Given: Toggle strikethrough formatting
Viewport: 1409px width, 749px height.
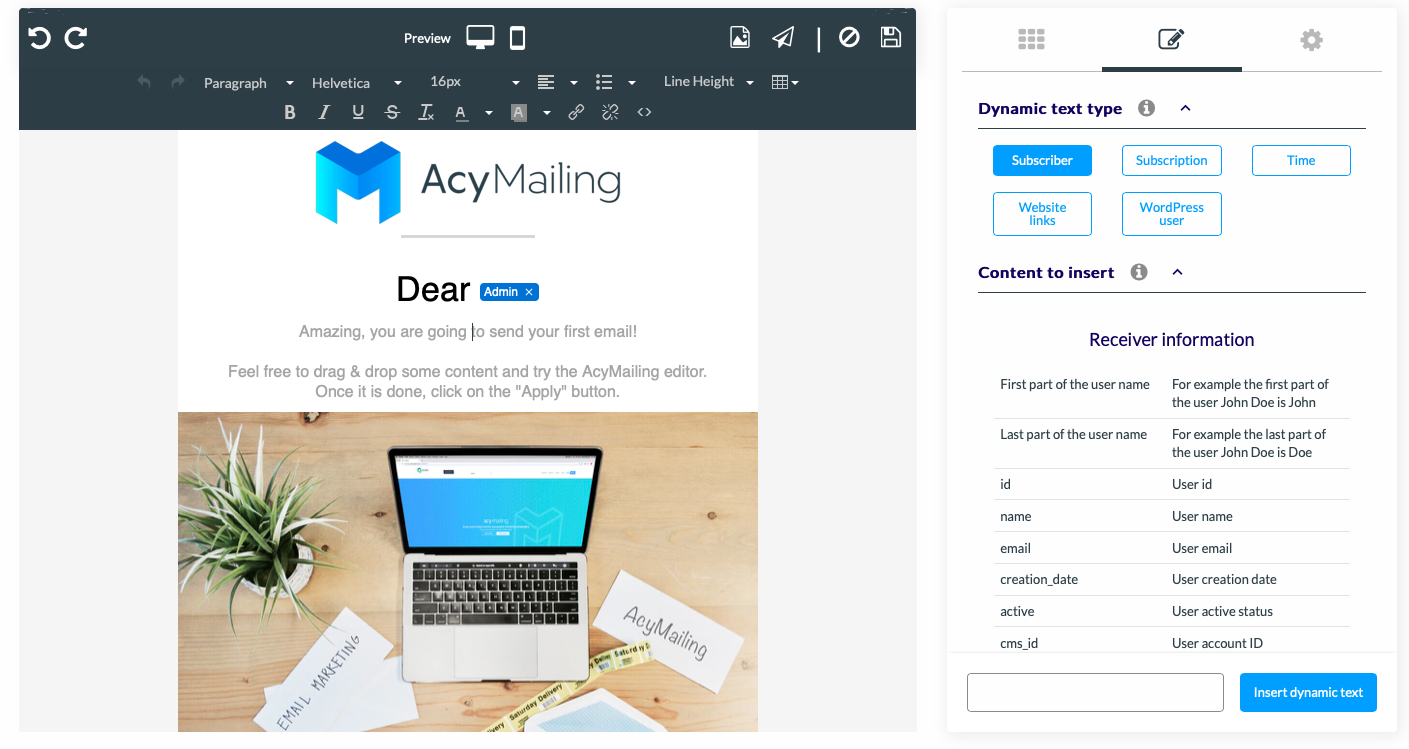Looking at the screenshot, I should click(392, 113).
